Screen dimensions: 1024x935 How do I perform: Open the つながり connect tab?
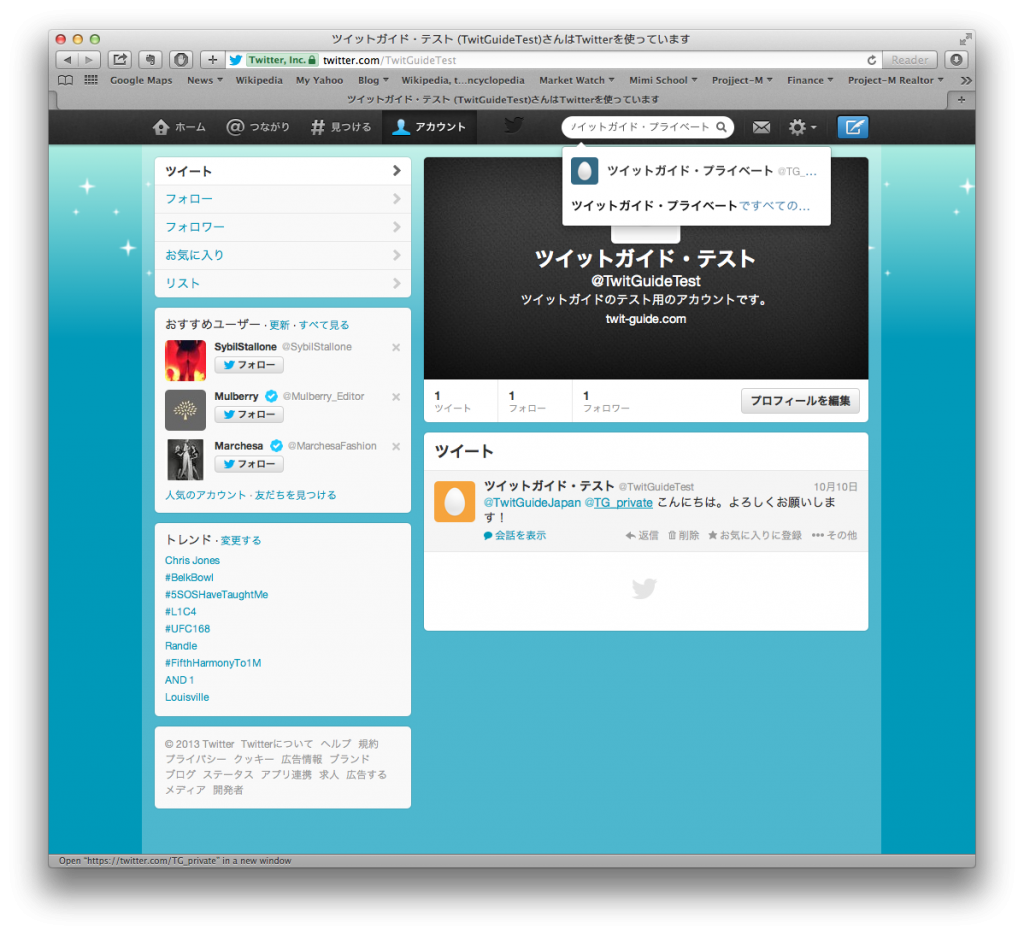click(258, 127)
